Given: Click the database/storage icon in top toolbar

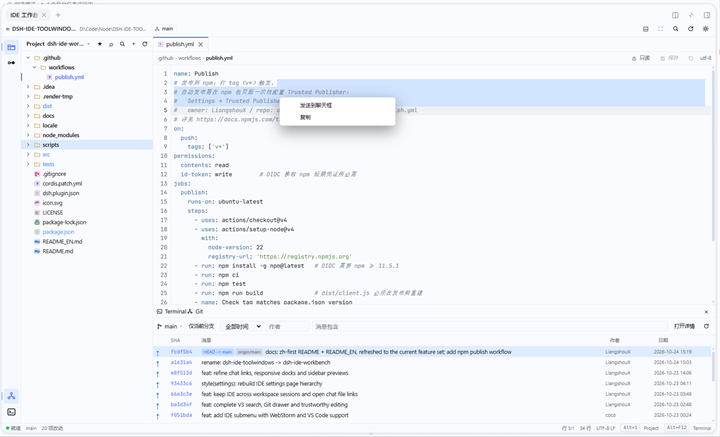Looking at the screenshot, I should click(x=646, y=29).
